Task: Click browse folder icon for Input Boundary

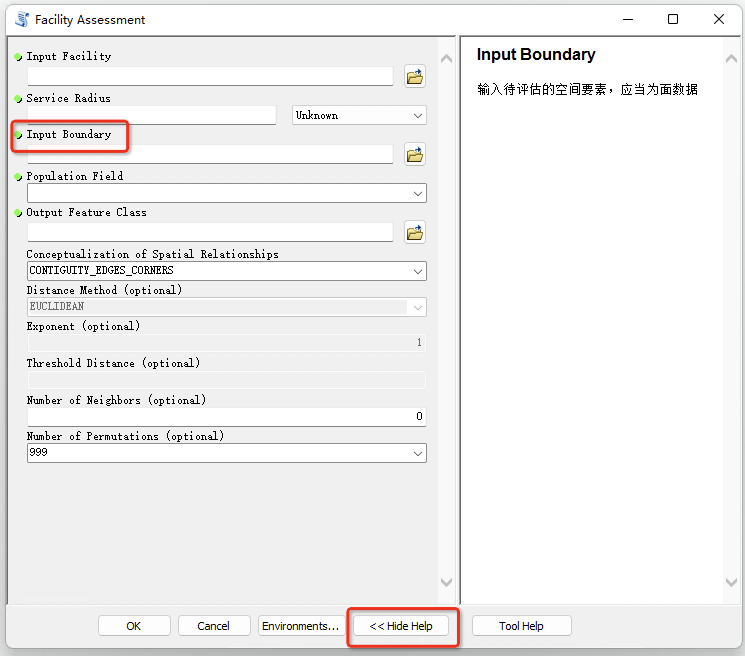Action: 415,154
